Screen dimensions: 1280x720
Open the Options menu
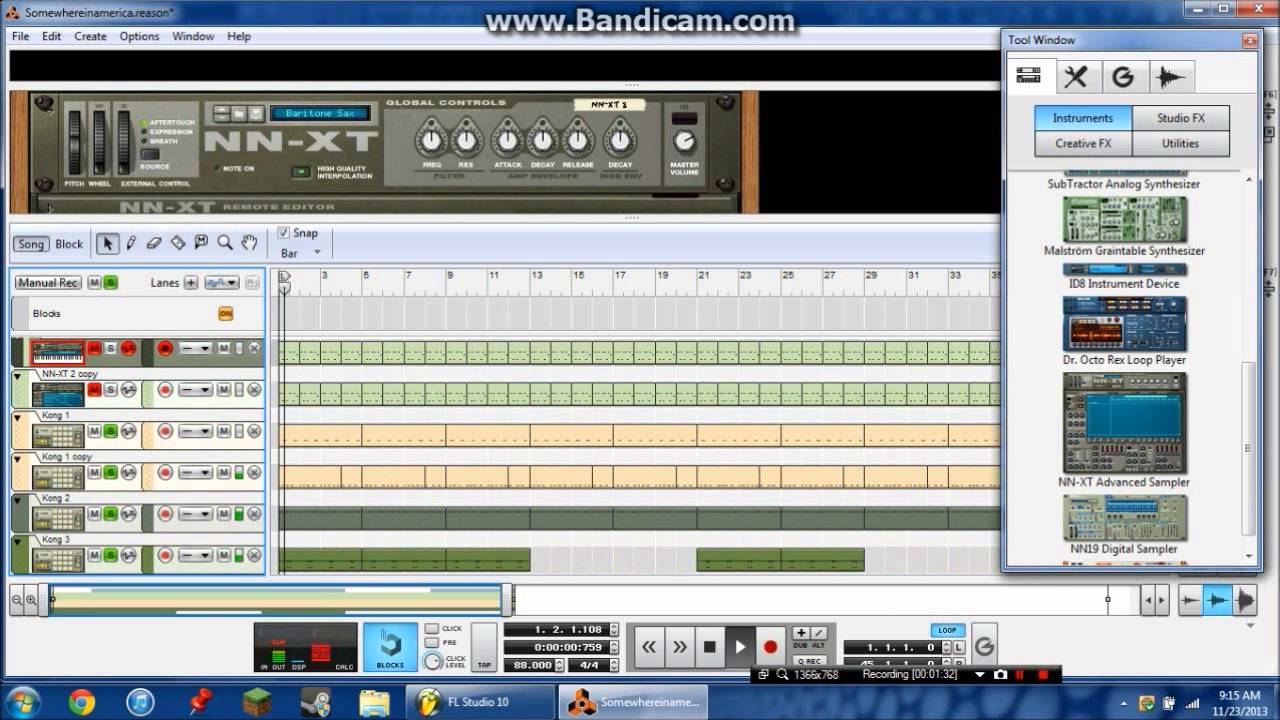[x=139, y=36]
